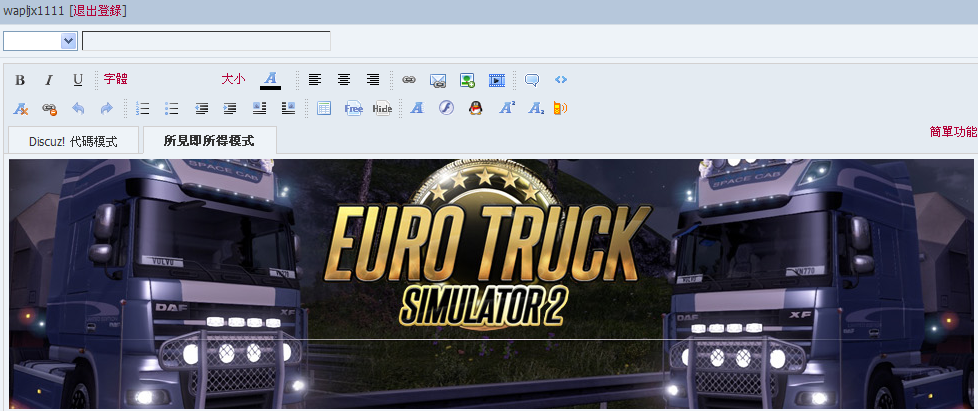Screen dimensions: 978x411
Task: Insert a hyperlink with the link icon
Action: click(408, 80)
